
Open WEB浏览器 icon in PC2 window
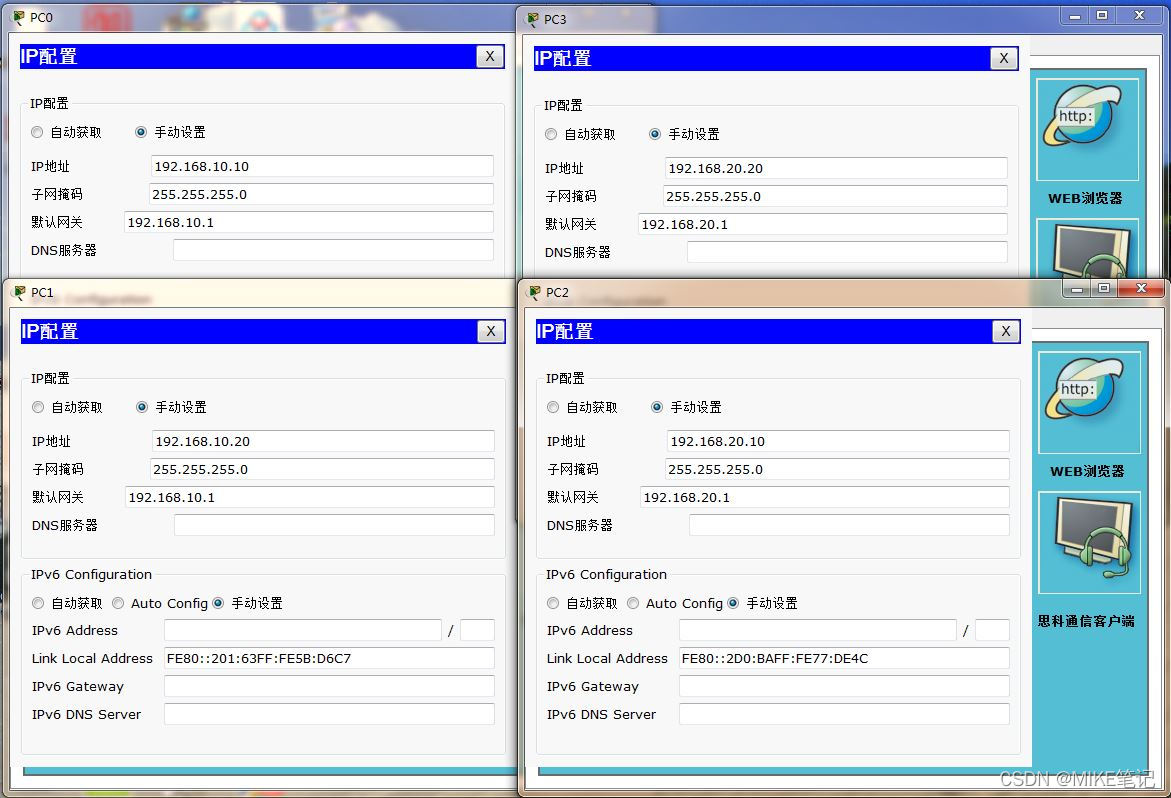[x=1089, y=402]
